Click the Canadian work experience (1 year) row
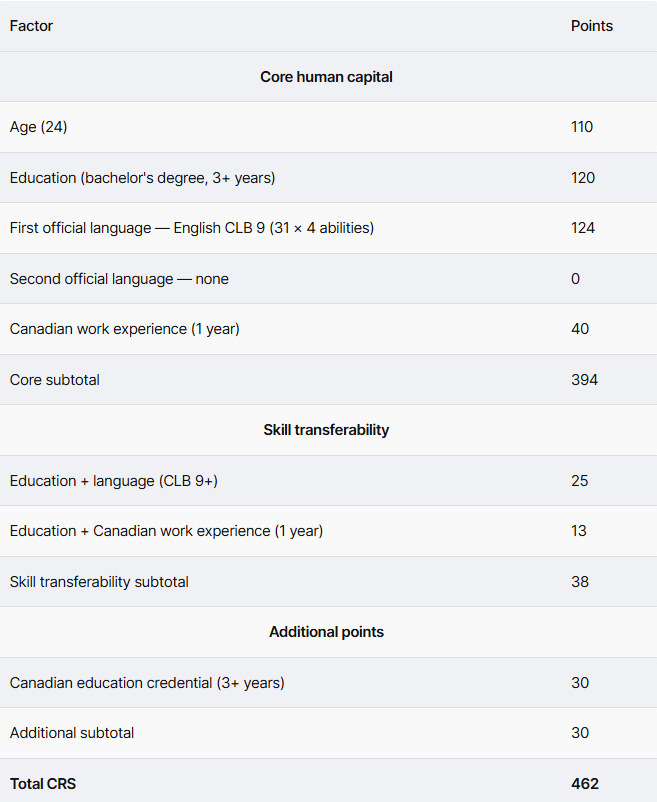Viewport: 657px width, 802px height. 124,329
